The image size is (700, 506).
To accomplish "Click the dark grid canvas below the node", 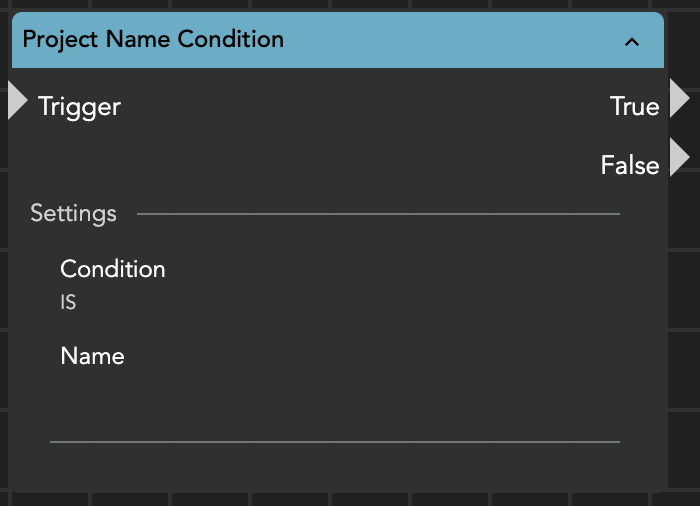I will click(x=350, y=499).
